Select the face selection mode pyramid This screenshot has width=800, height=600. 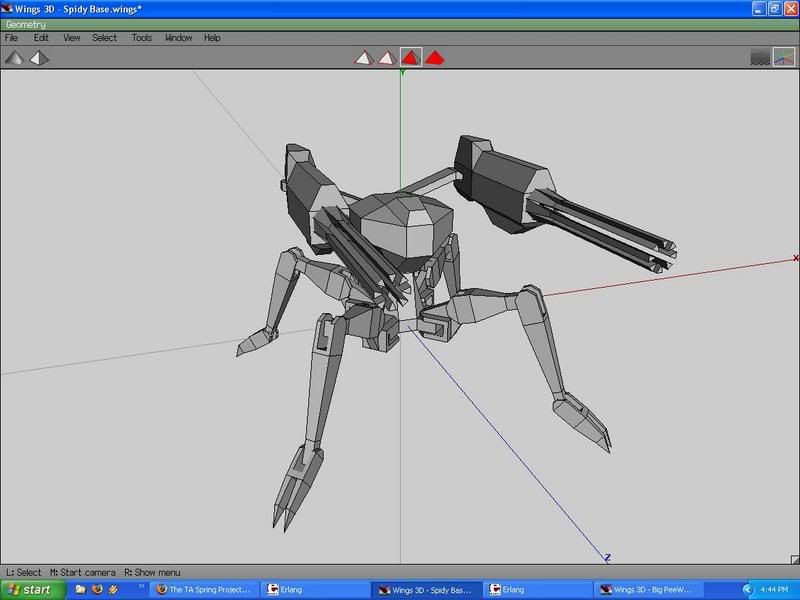tap(411, 57)
